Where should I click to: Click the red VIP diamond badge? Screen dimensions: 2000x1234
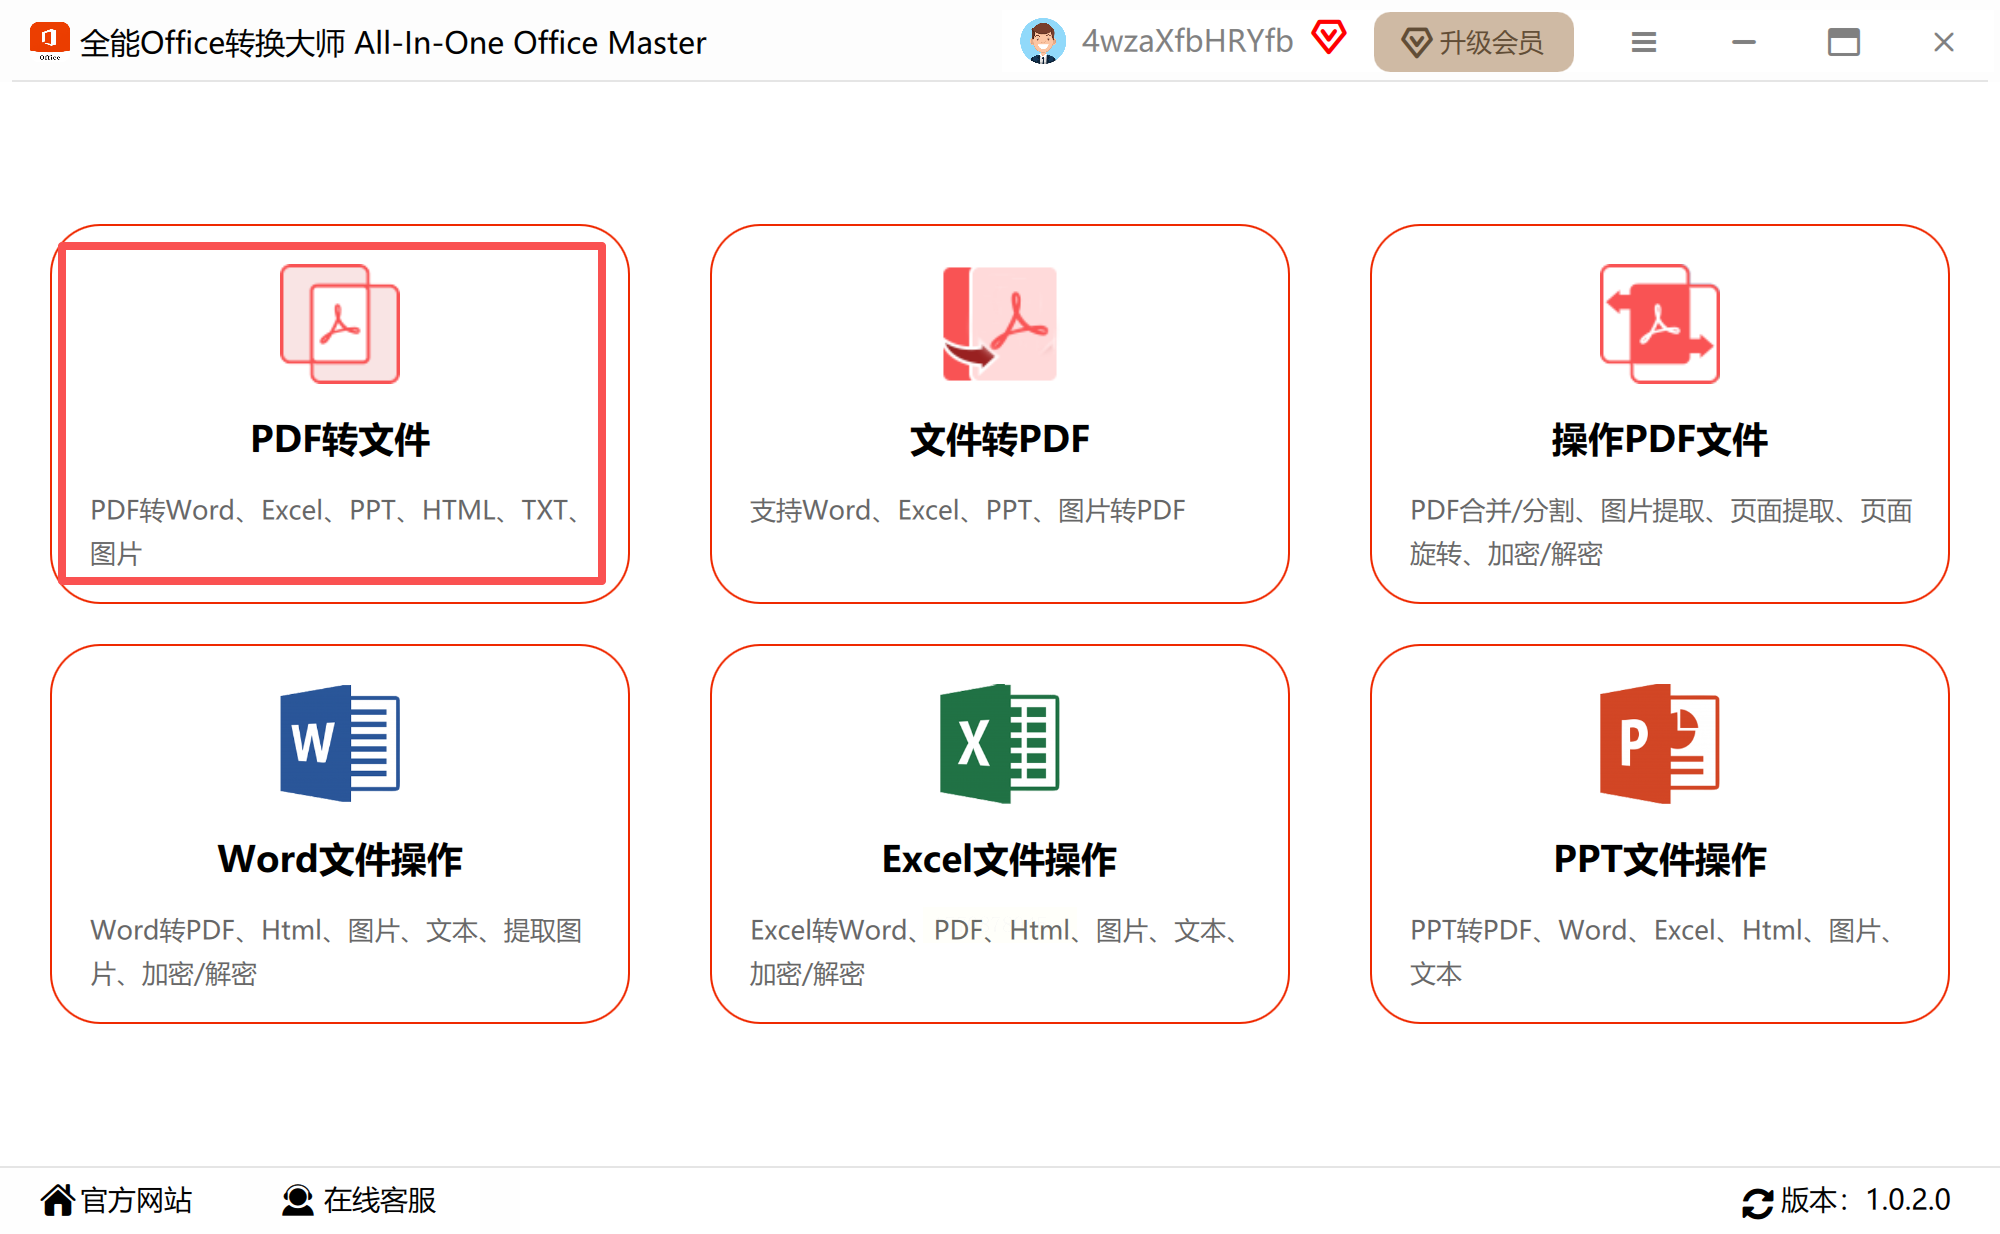tap(1329, 38)
